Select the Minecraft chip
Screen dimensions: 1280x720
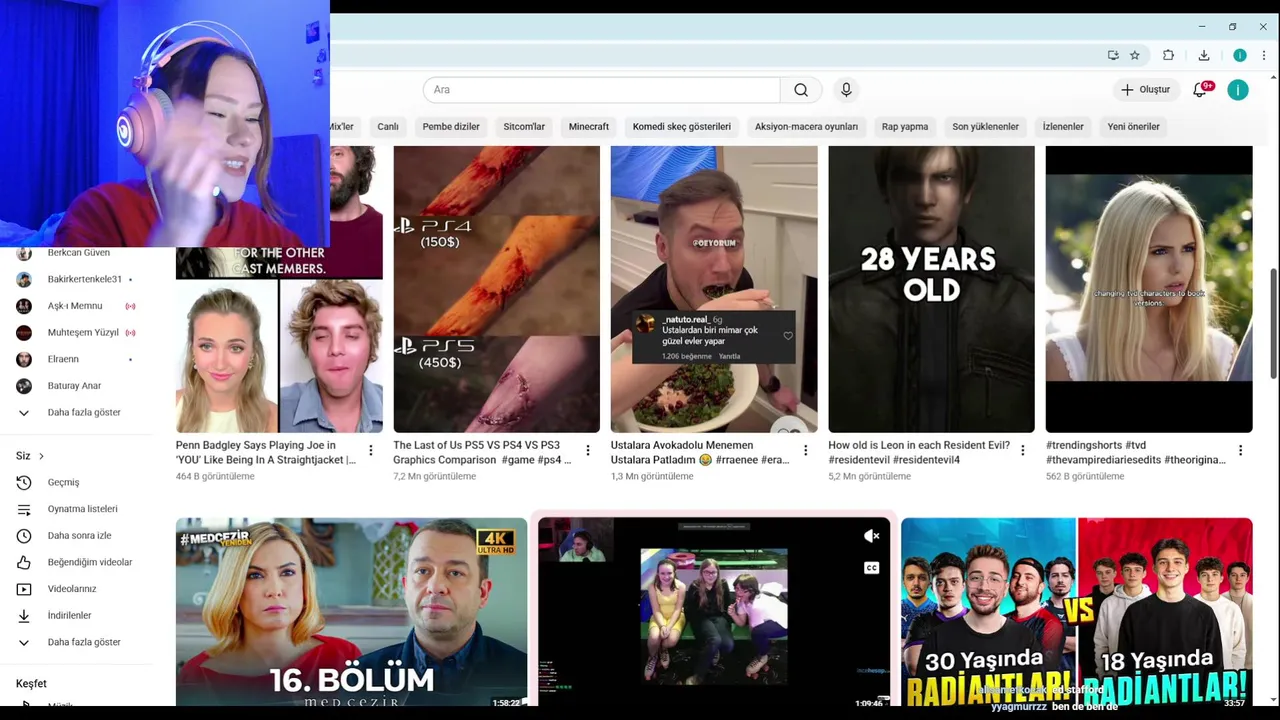click(x=589, y=127)
